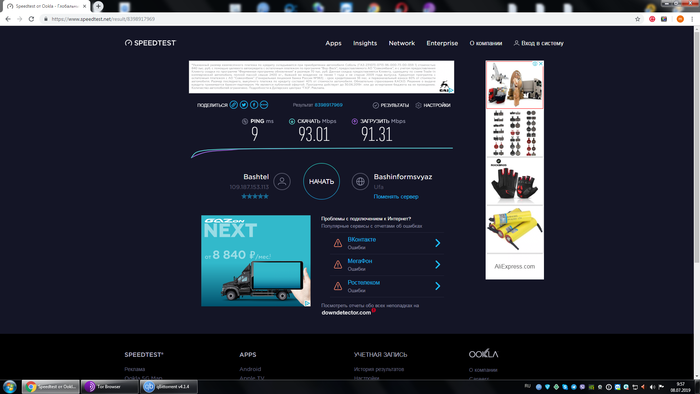Viewport: 700px width, 394px height.
Task: Open the Apps menu
Action: click(333, 43)
